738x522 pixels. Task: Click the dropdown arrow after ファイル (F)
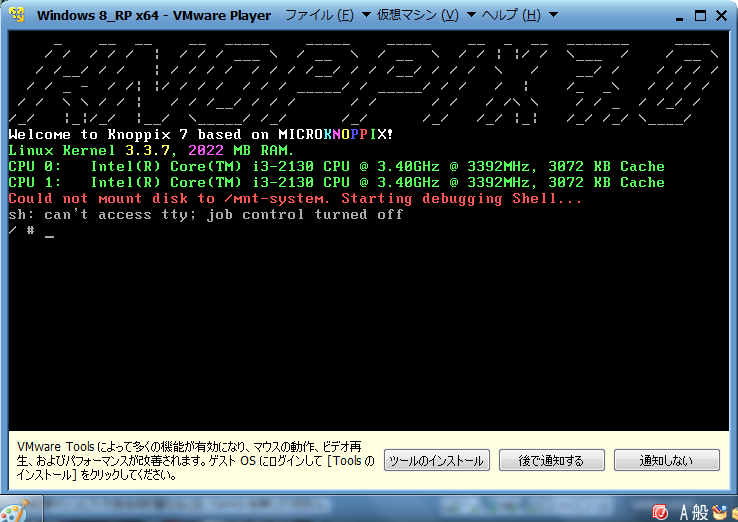click(x=366, y=15)
